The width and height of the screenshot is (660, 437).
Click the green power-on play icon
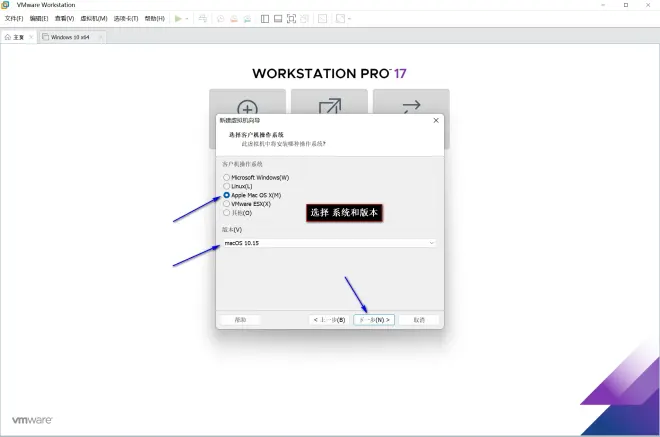click(x=178, y=19)
